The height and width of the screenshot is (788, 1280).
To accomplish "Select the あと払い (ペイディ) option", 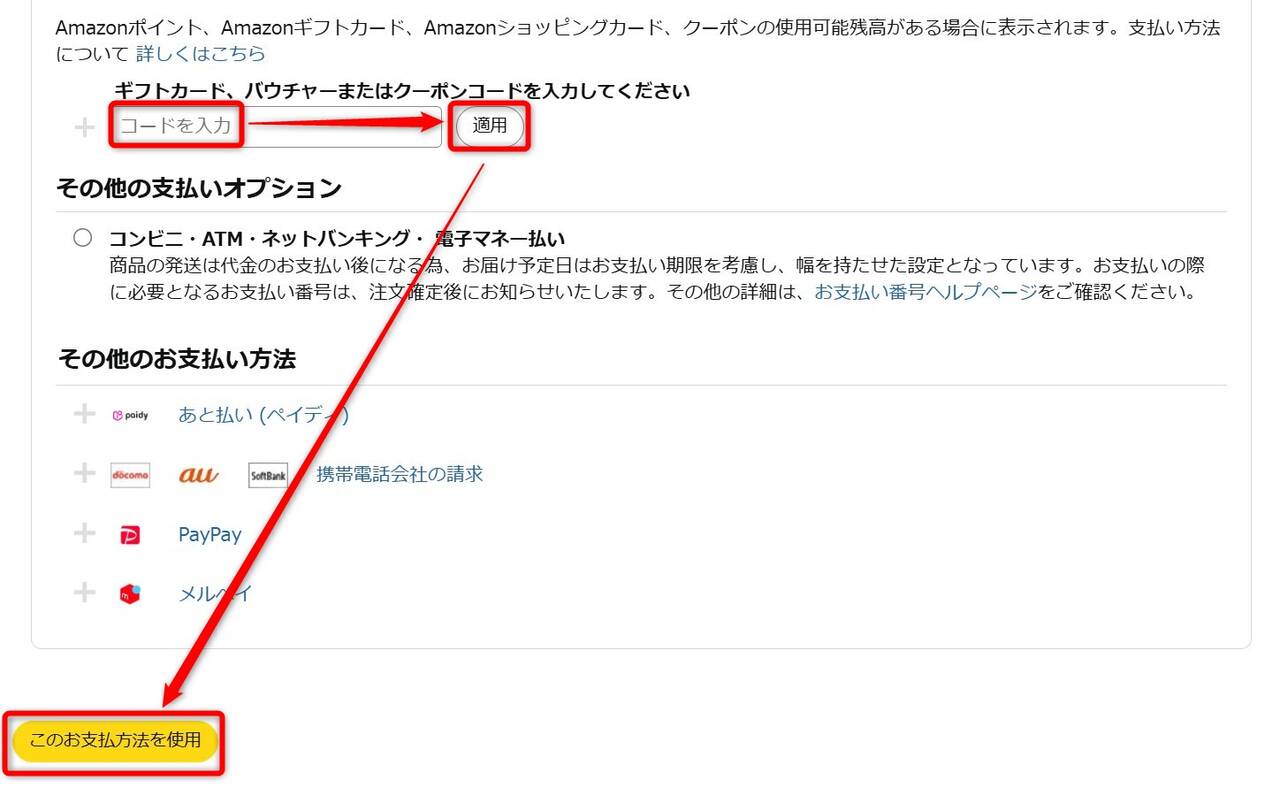I will (263, 415).
